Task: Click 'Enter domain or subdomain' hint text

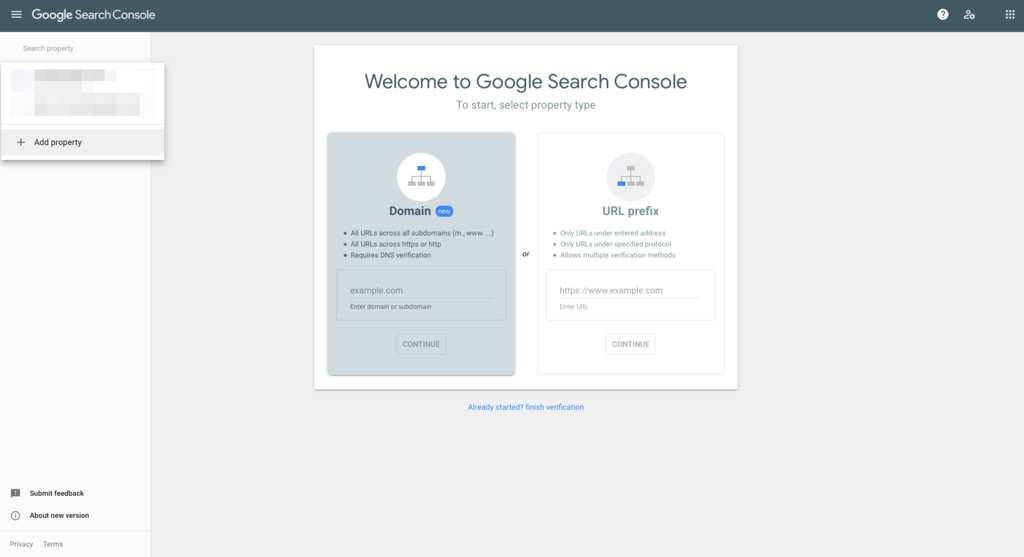Action: 391,306
